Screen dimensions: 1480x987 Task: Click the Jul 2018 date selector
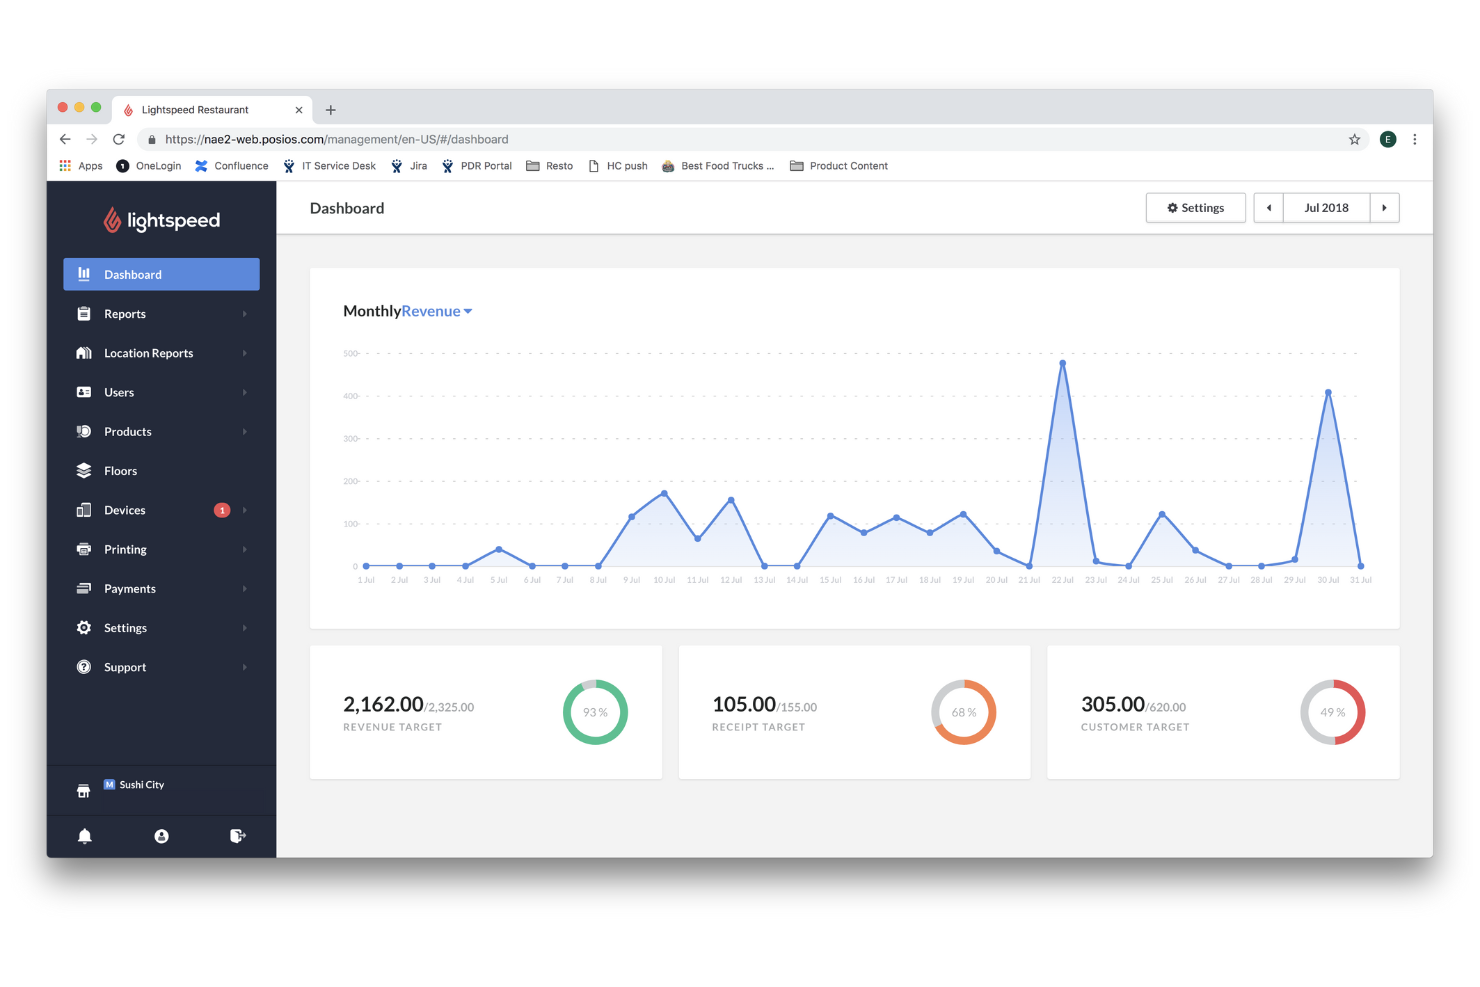click(1326, 207)
